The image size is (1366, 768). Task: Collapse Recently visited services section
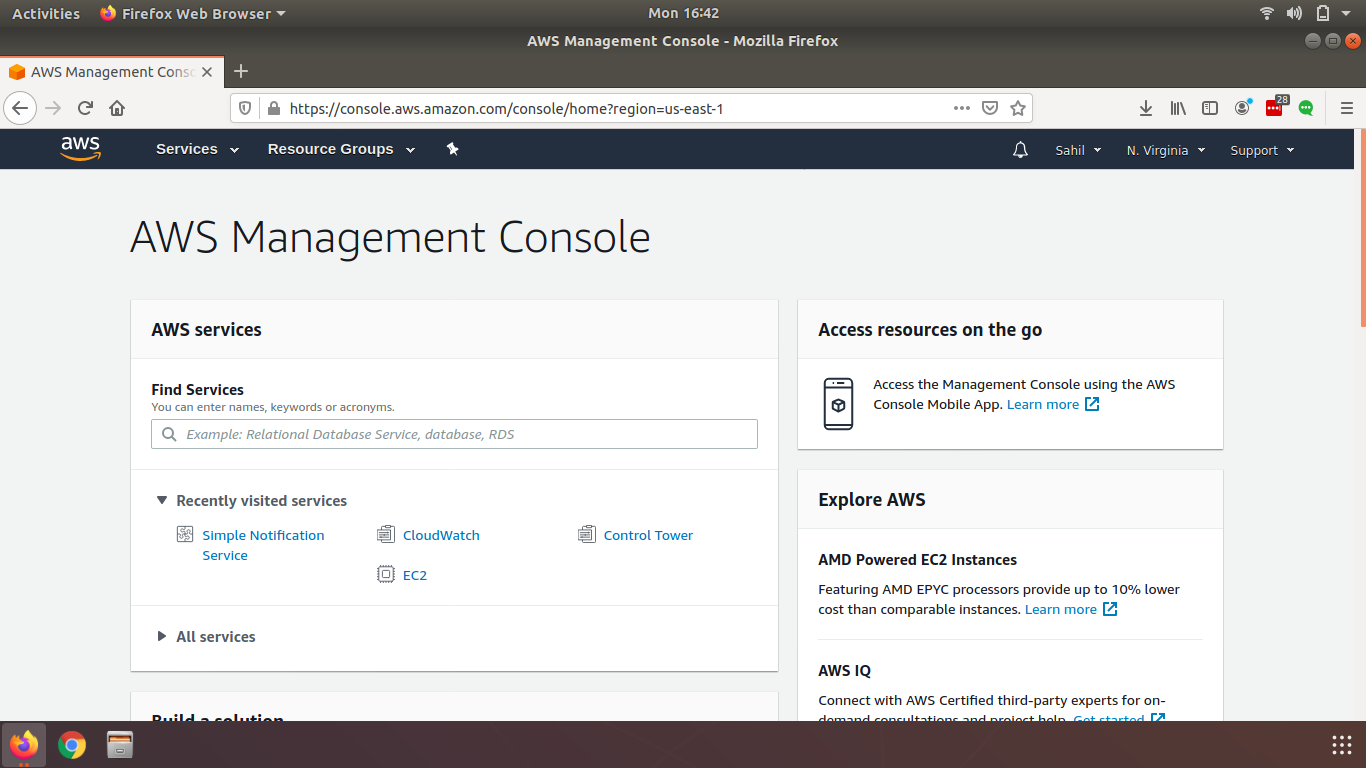(252, 500)
